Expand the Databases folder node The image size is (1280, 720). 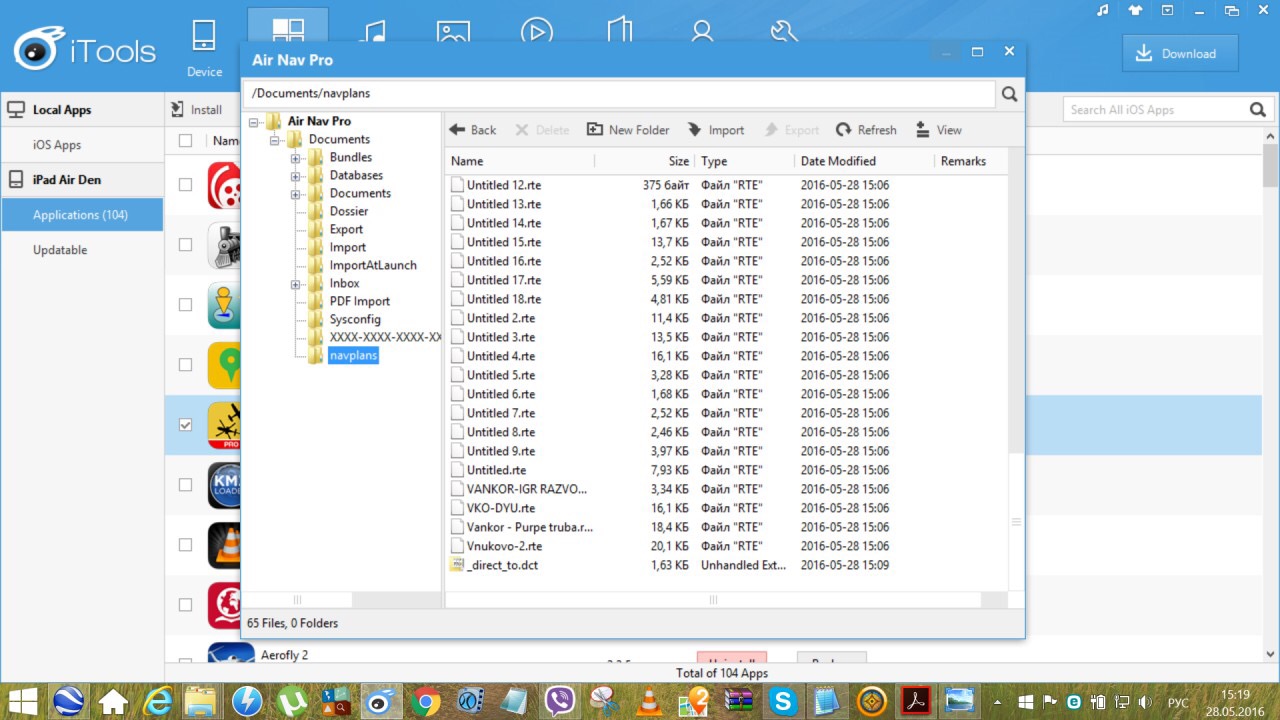coord(295,176)
